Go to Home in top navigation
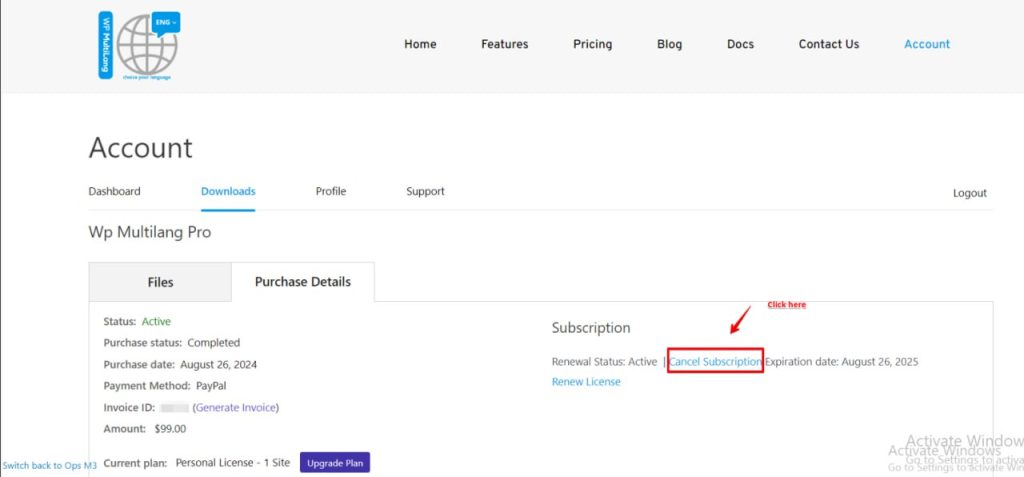1024x477 pixels. pos(420,44)
